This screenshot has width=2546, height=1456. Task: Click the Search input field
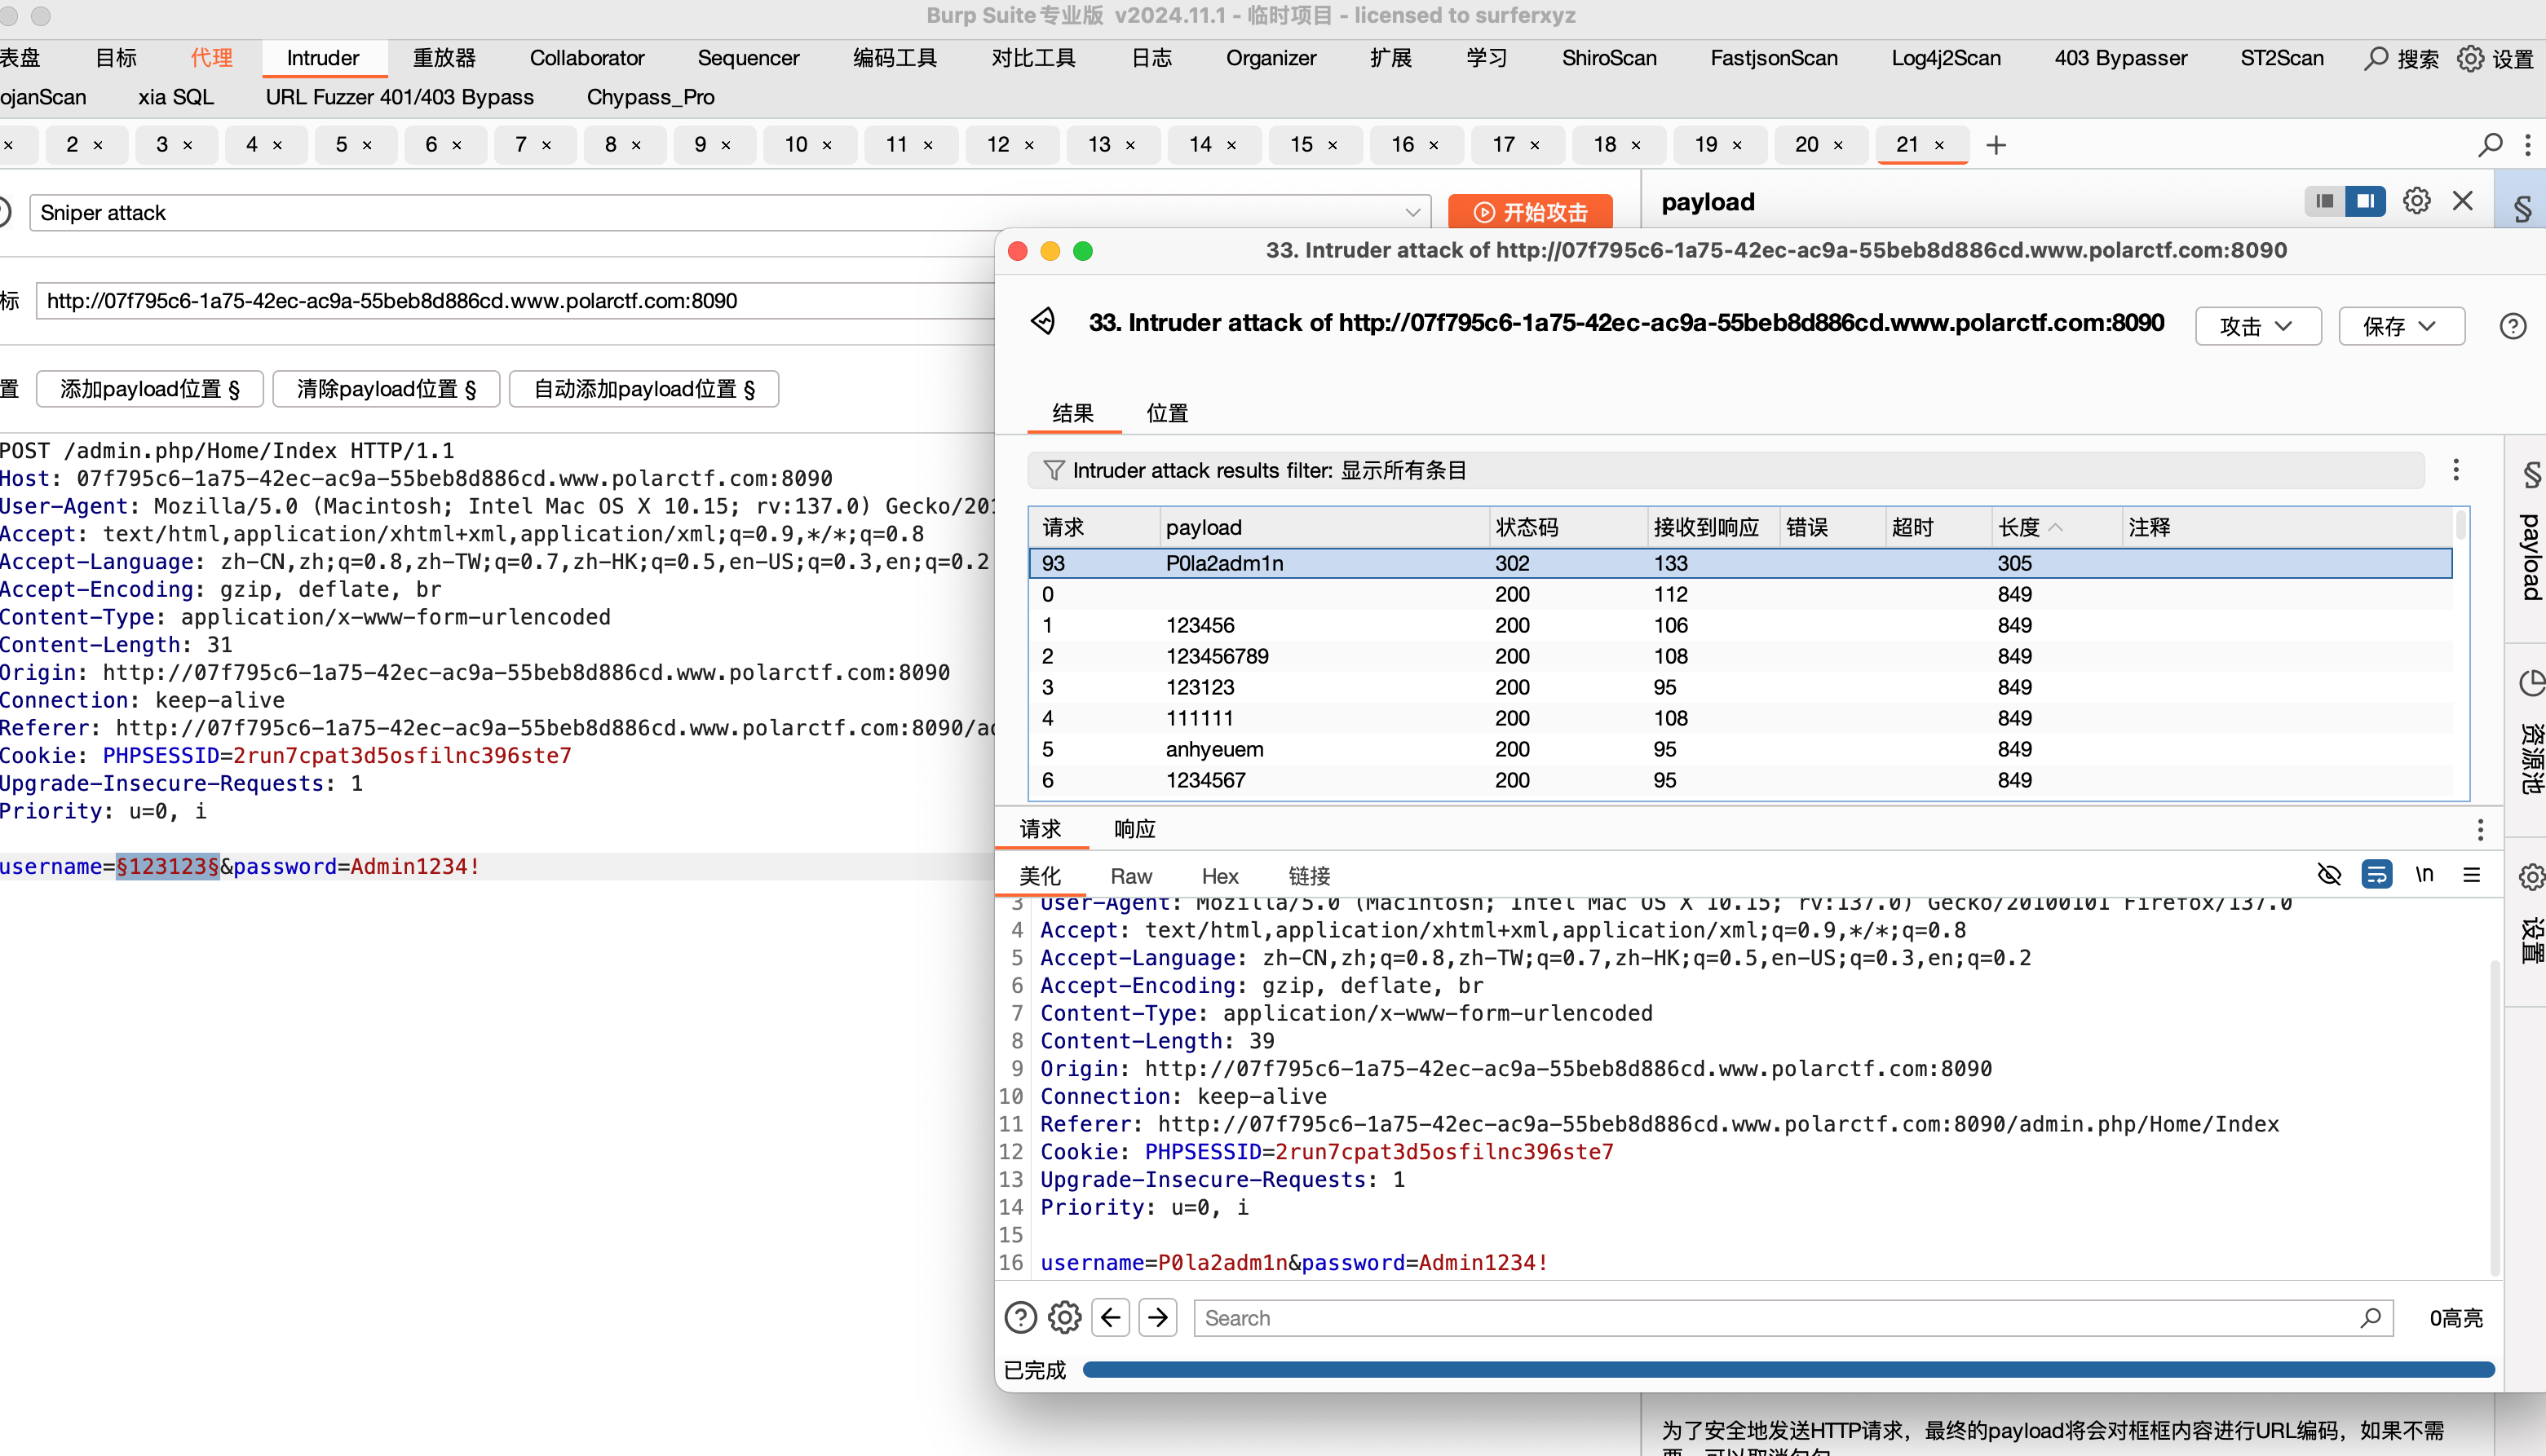click(x=1780, y=1318)
